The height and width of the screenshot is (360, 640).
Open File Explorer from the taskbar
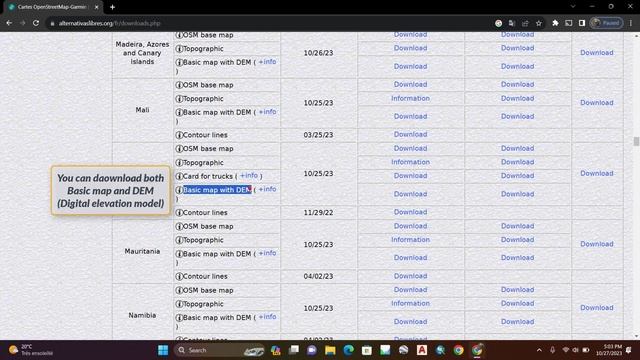(330, 350)
